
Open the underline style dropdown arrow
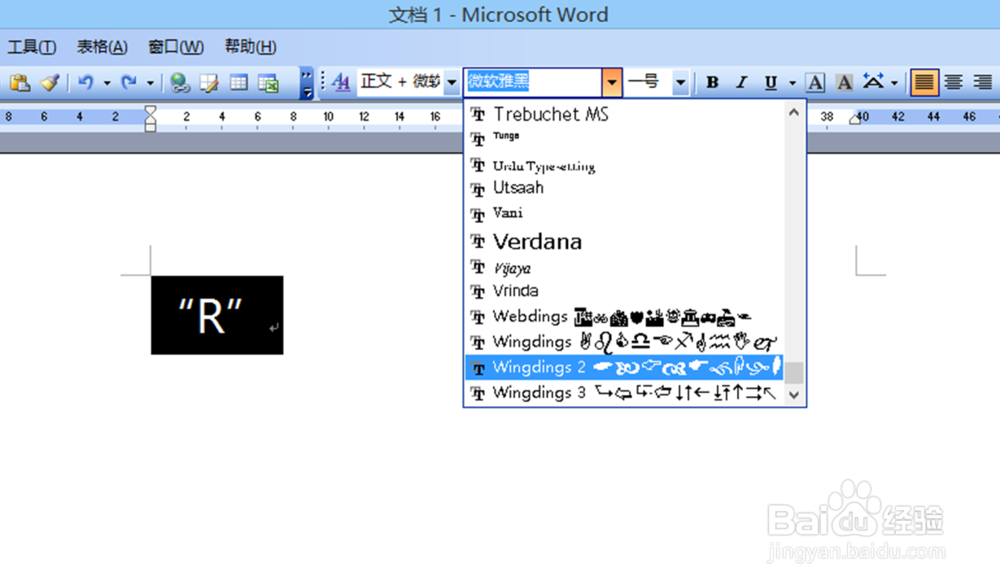pos(792,82)
